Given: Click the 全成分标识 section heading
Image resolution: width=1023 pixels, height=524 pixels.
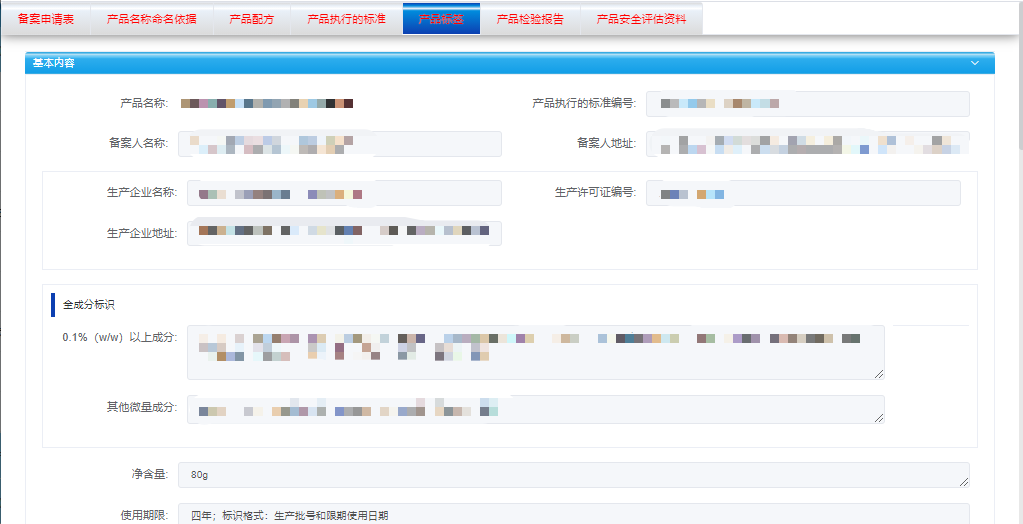Looking at the screenshot, I should [x=89, y=304].
